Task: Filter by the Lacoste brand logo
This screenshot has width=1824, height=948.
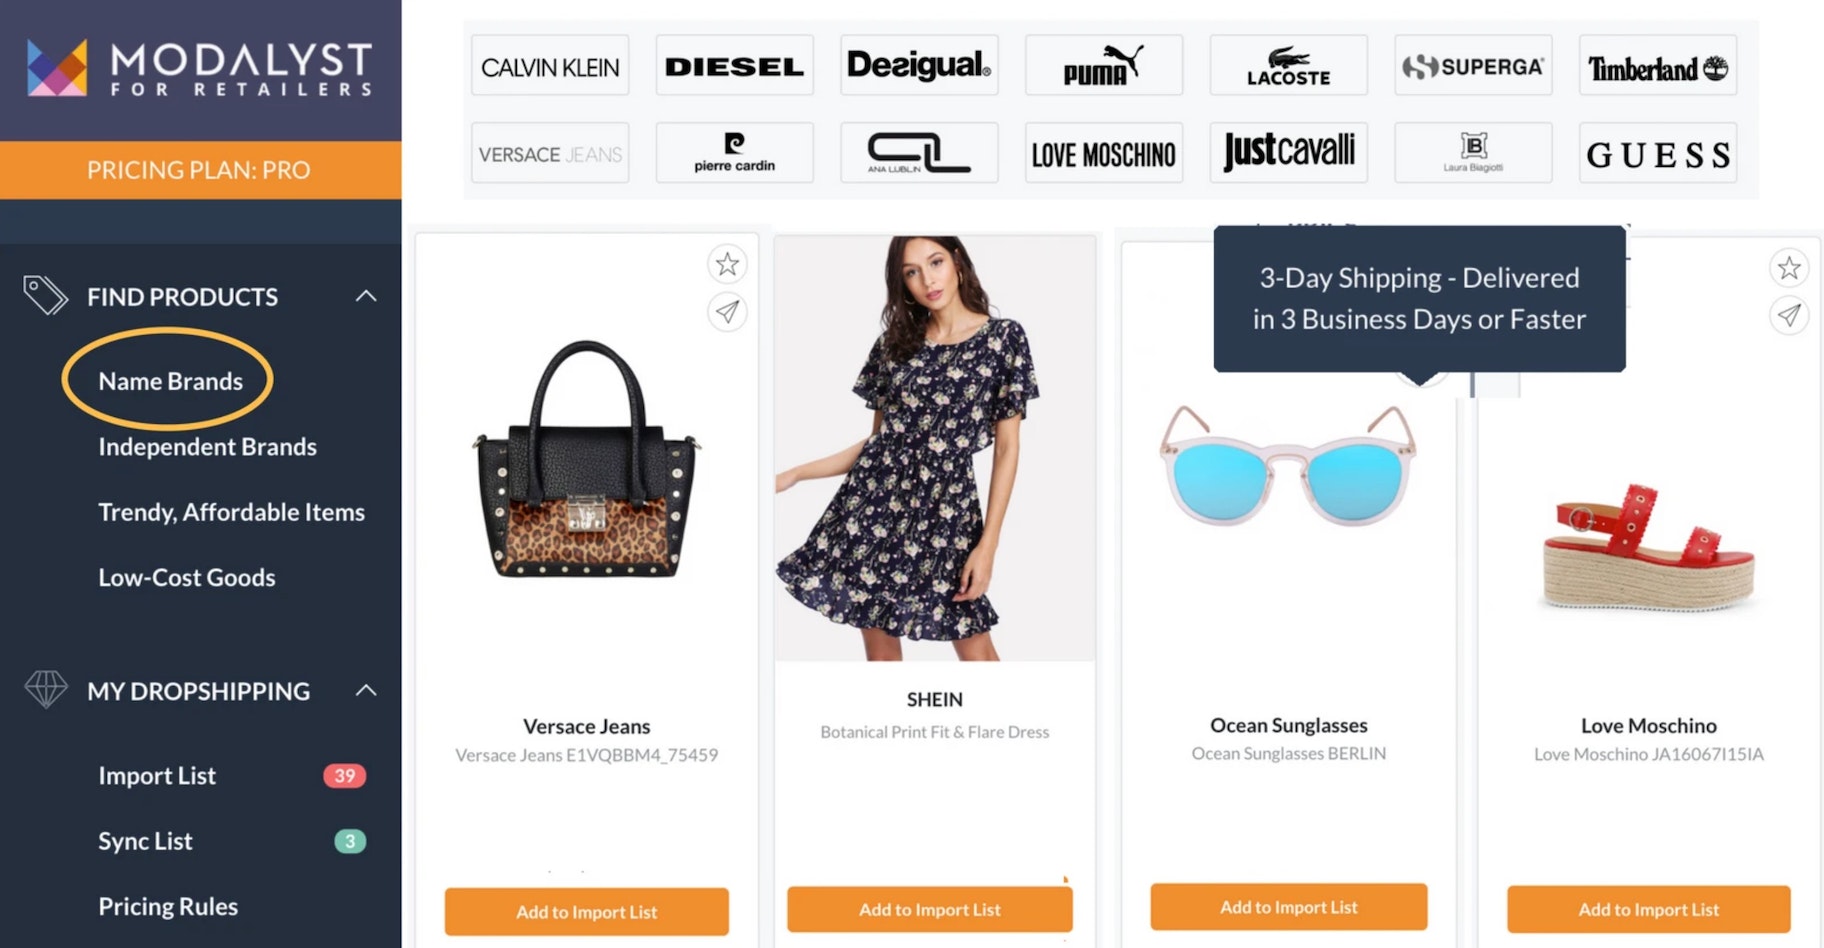Action: click(1288, 65)
